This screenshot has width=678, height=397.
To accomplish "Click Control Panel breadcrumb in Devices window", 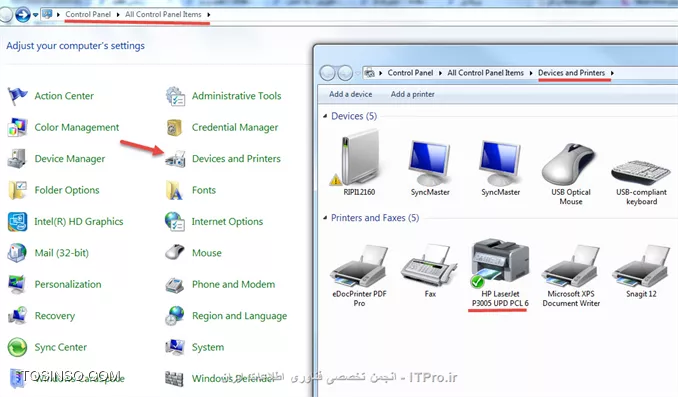I will click(410, 73).
